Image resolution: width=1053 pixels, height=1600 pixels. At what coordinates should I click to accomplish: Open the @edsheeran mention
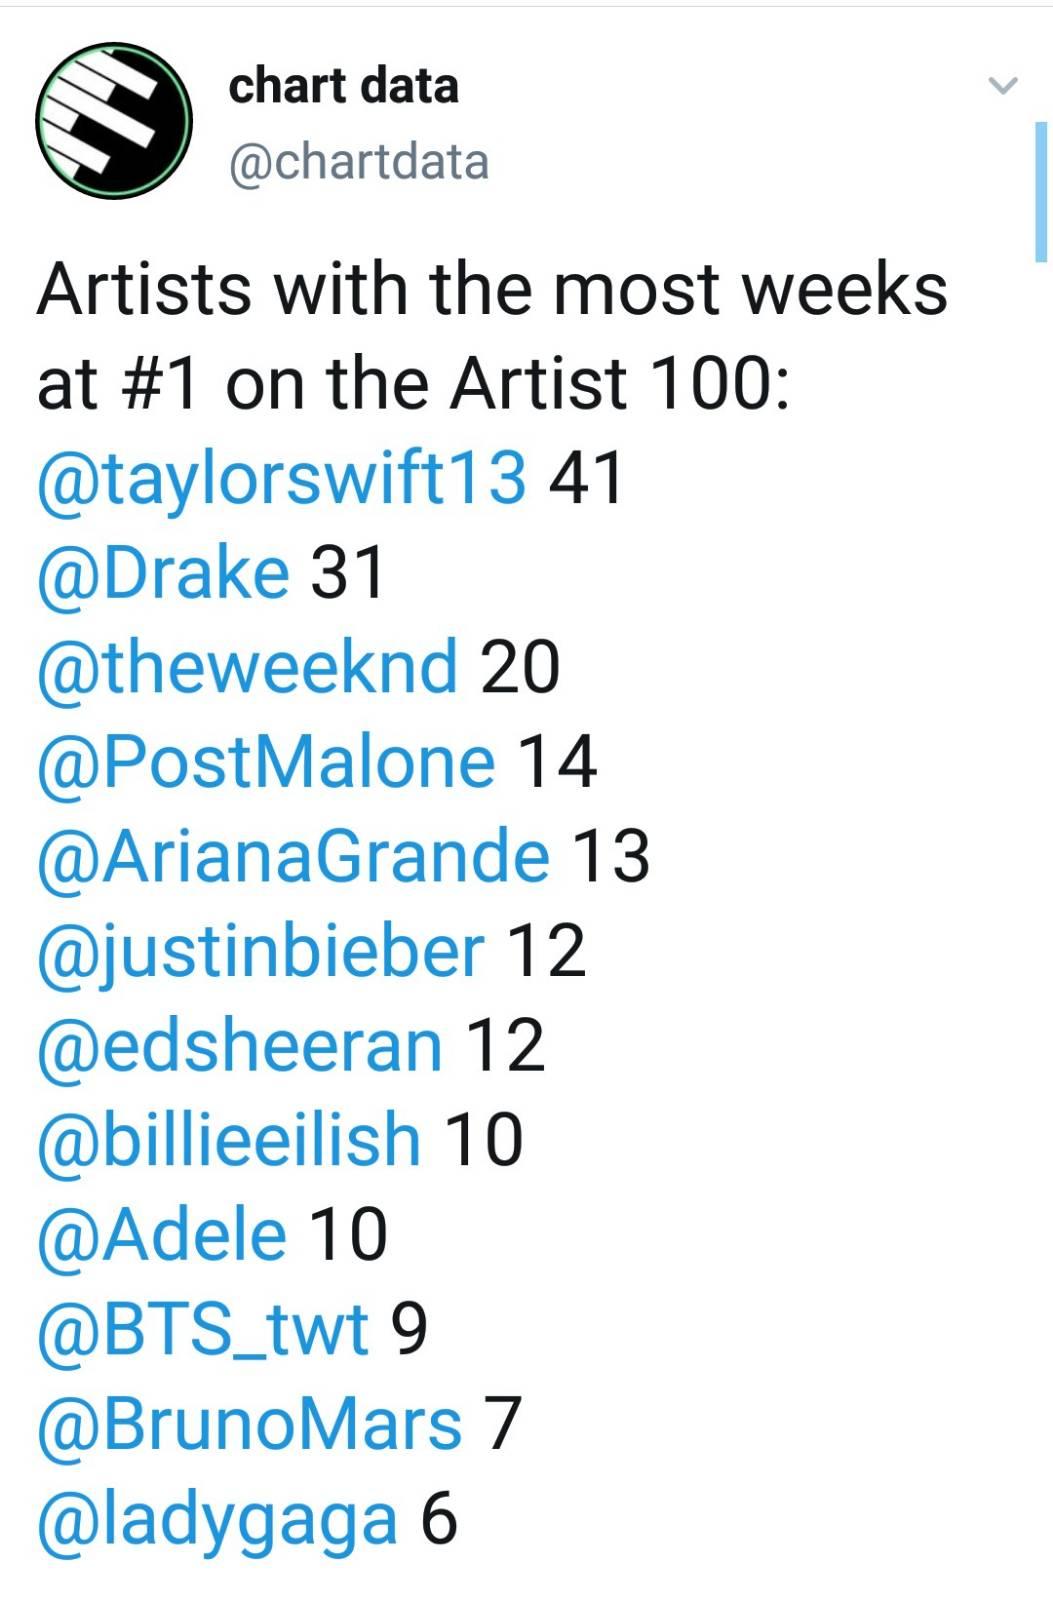[x=240, y=1046]
